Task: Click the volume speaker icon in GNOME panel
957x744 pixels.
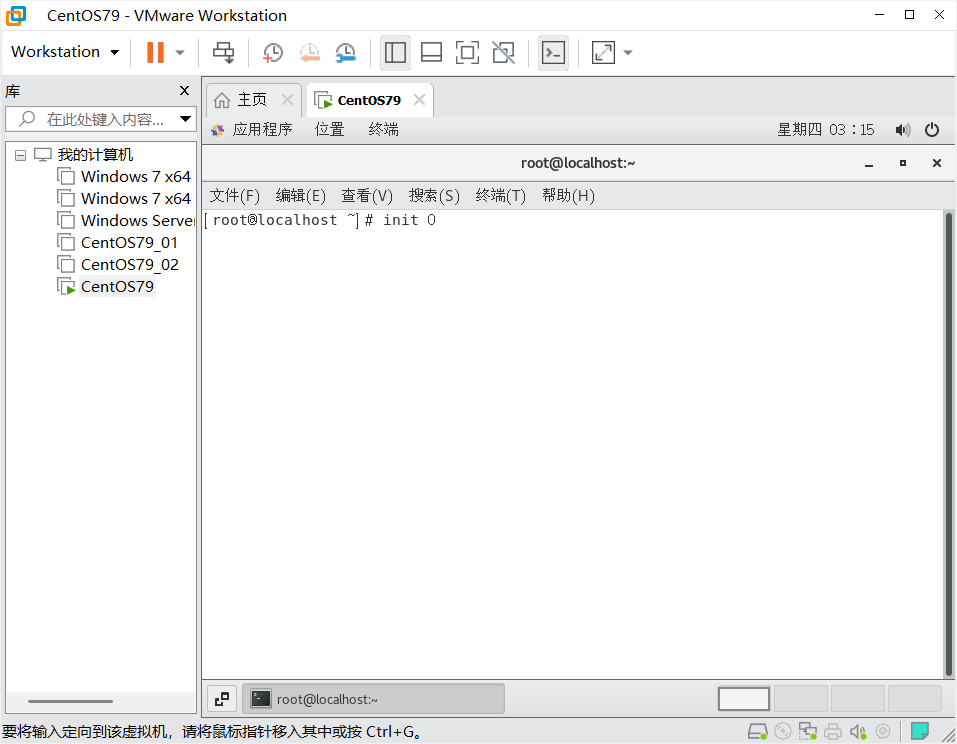Action: [903, 129]
